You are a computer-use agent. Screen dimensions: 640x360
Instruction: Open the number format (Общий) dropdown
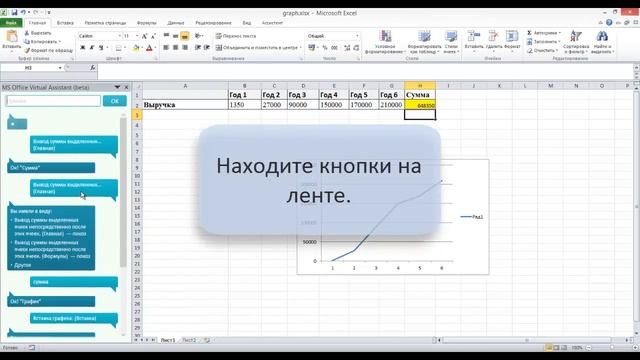click(357, 36)
